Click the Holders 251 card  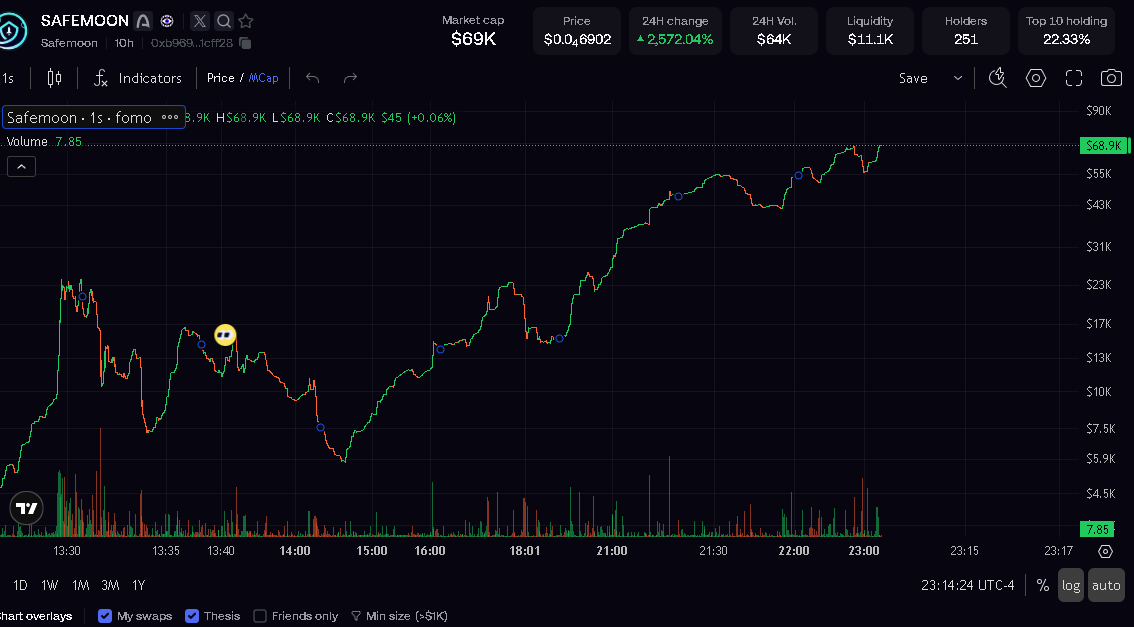966,31
